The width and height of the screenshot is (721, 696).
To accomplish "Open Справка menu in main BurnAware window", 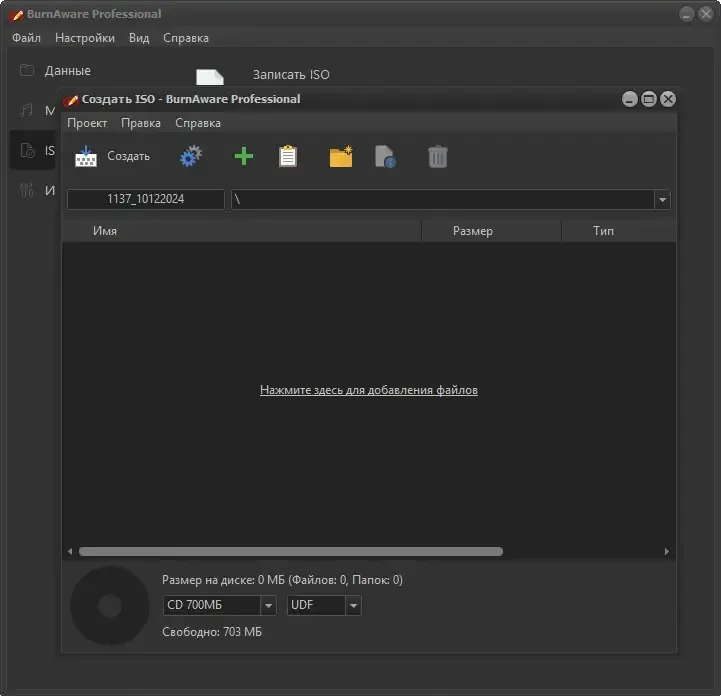I will click(x=186, y=38).
